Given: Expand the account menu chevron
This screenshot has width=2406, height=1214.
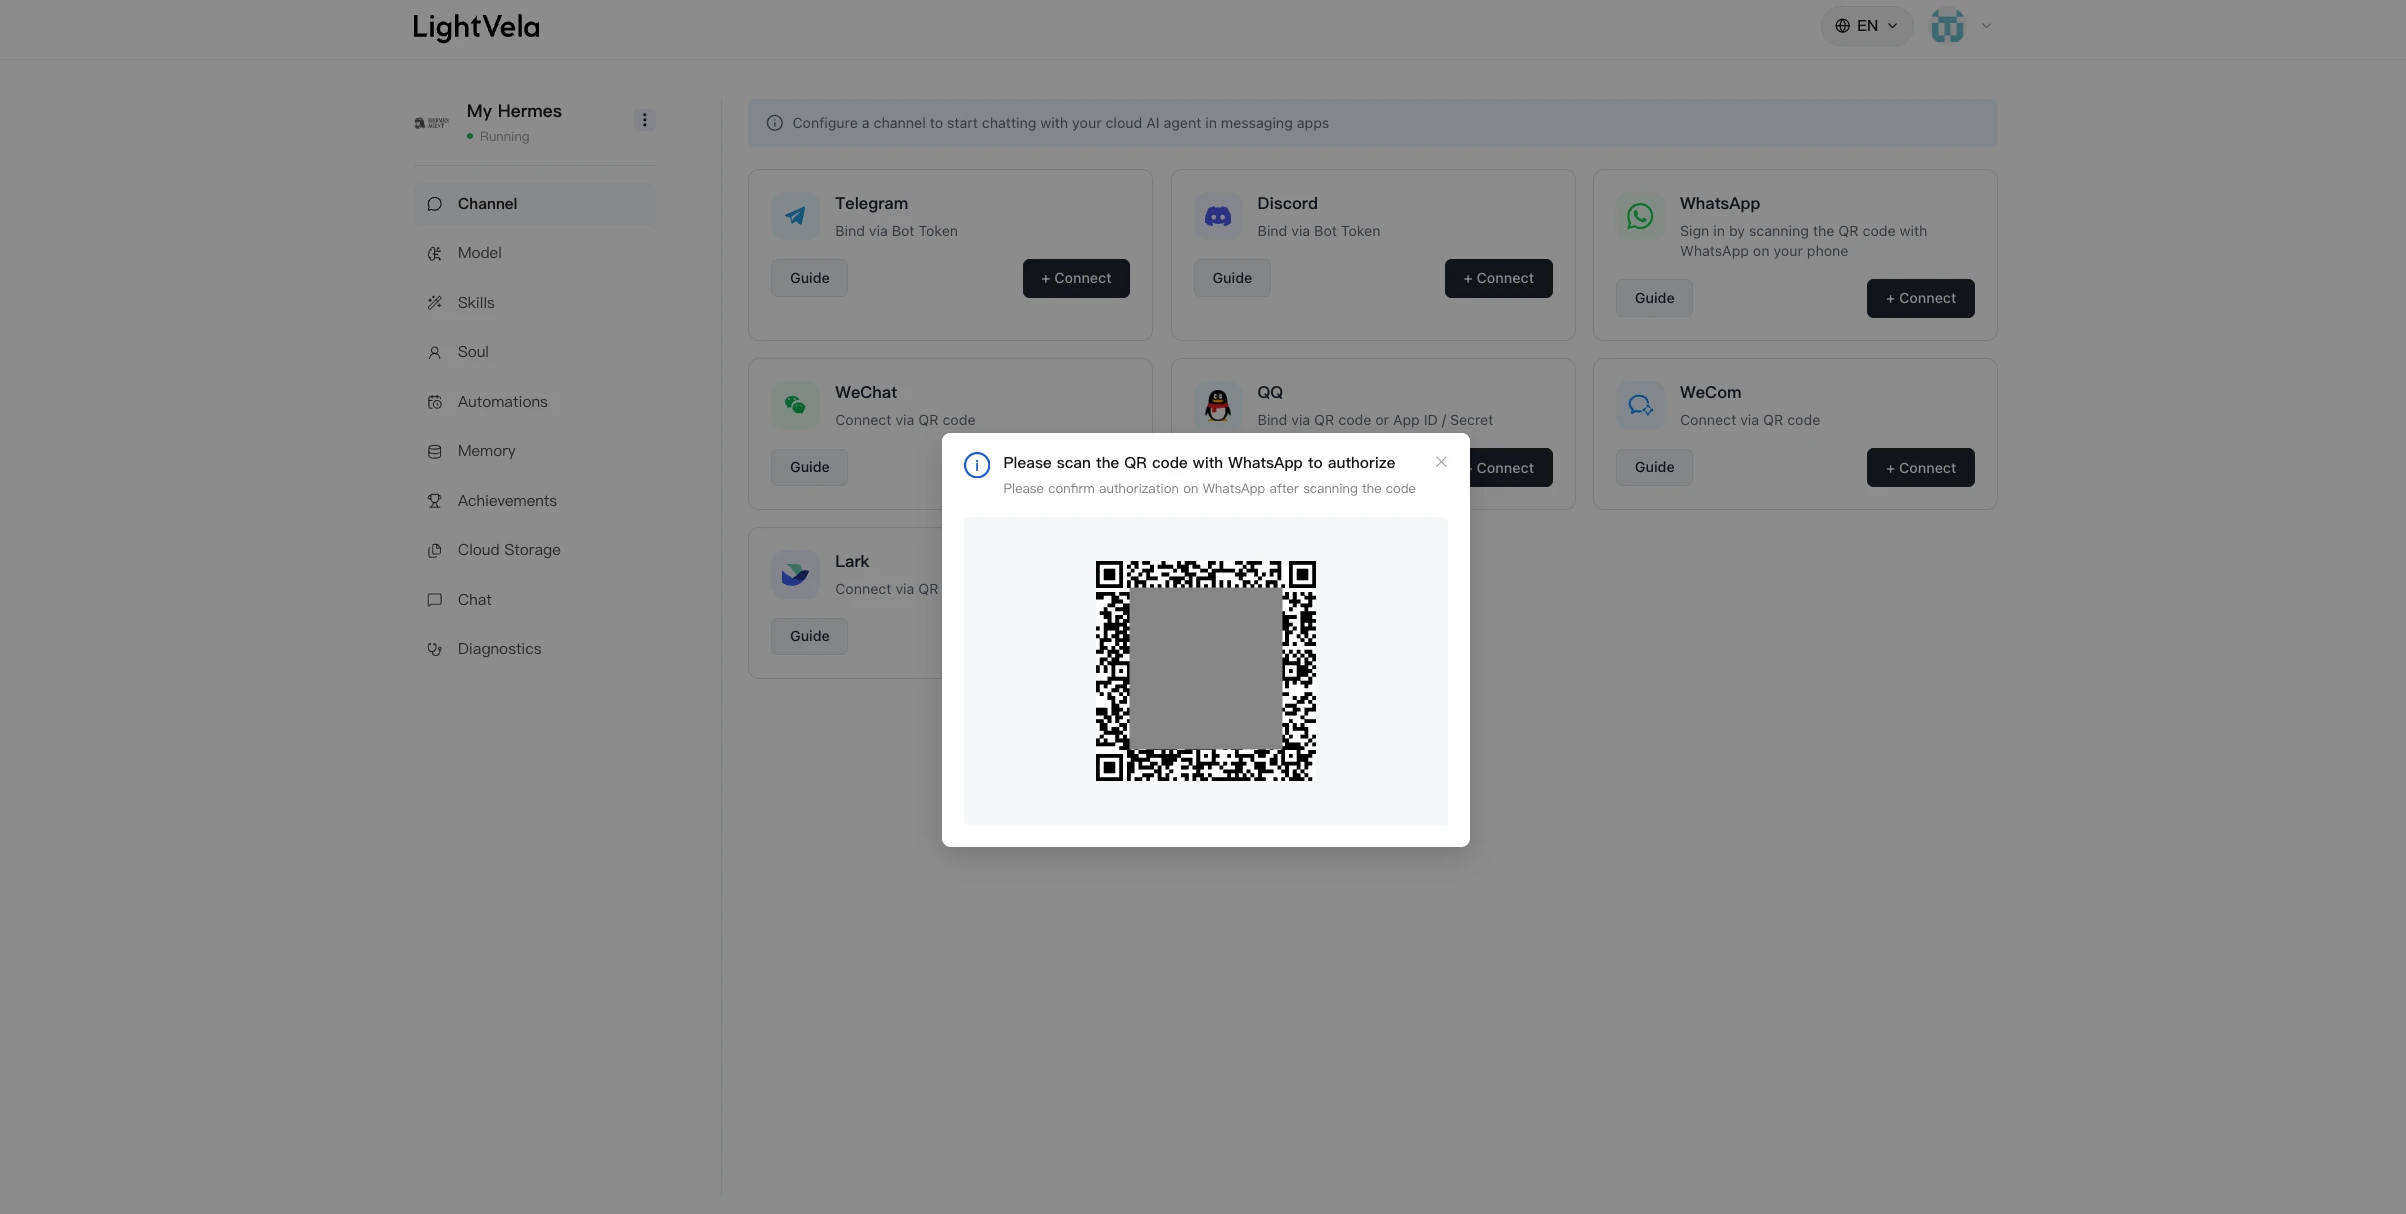Looking at the screenshot, I should tap(1986, 26).
